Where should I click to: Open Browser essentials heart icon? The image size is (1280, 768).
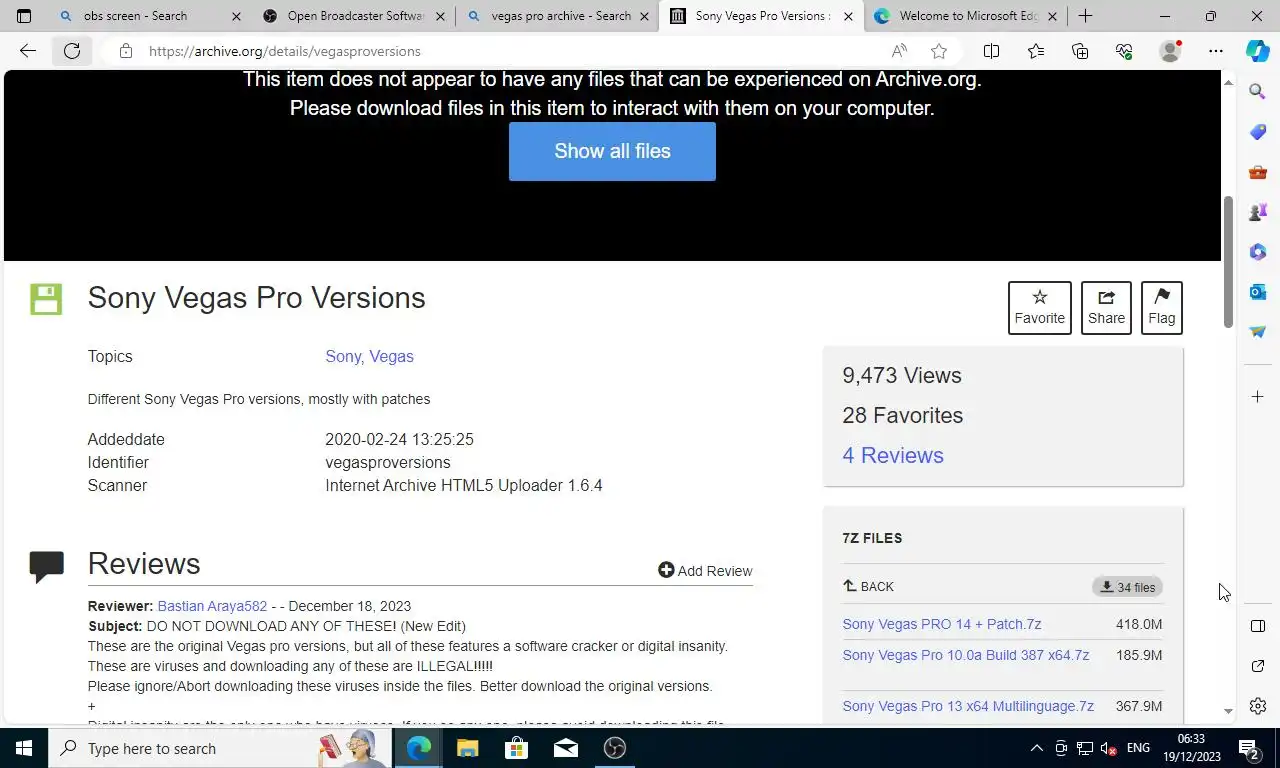point(1124,51)
